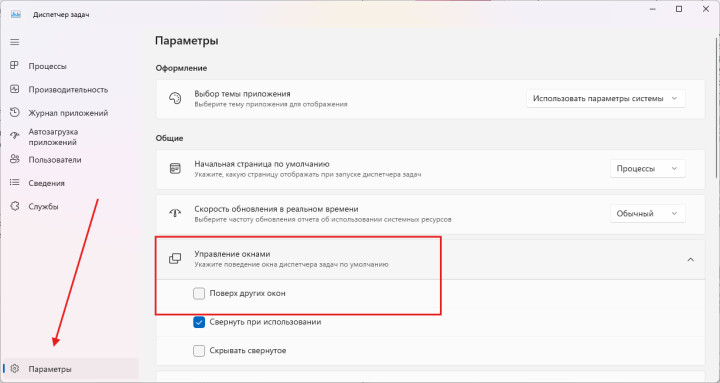
Task: Open the Использовать параметры системы theme dropdown
Action: [606, 99]
